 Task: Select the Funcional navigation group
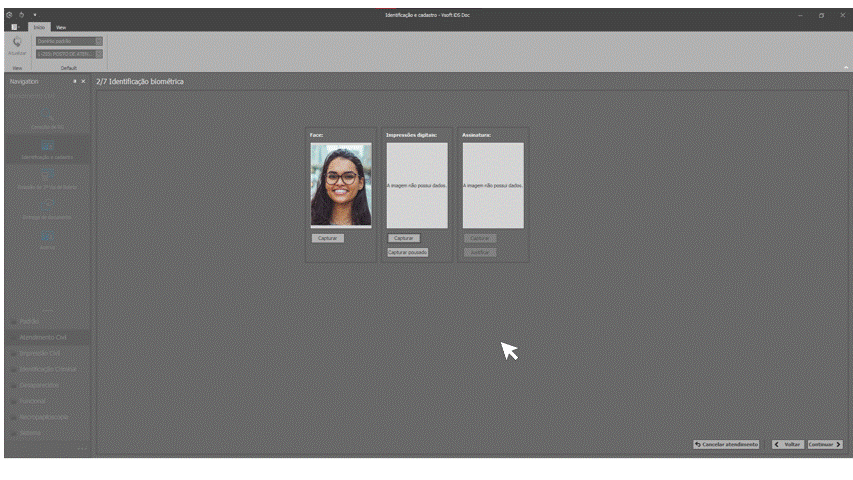47,401
